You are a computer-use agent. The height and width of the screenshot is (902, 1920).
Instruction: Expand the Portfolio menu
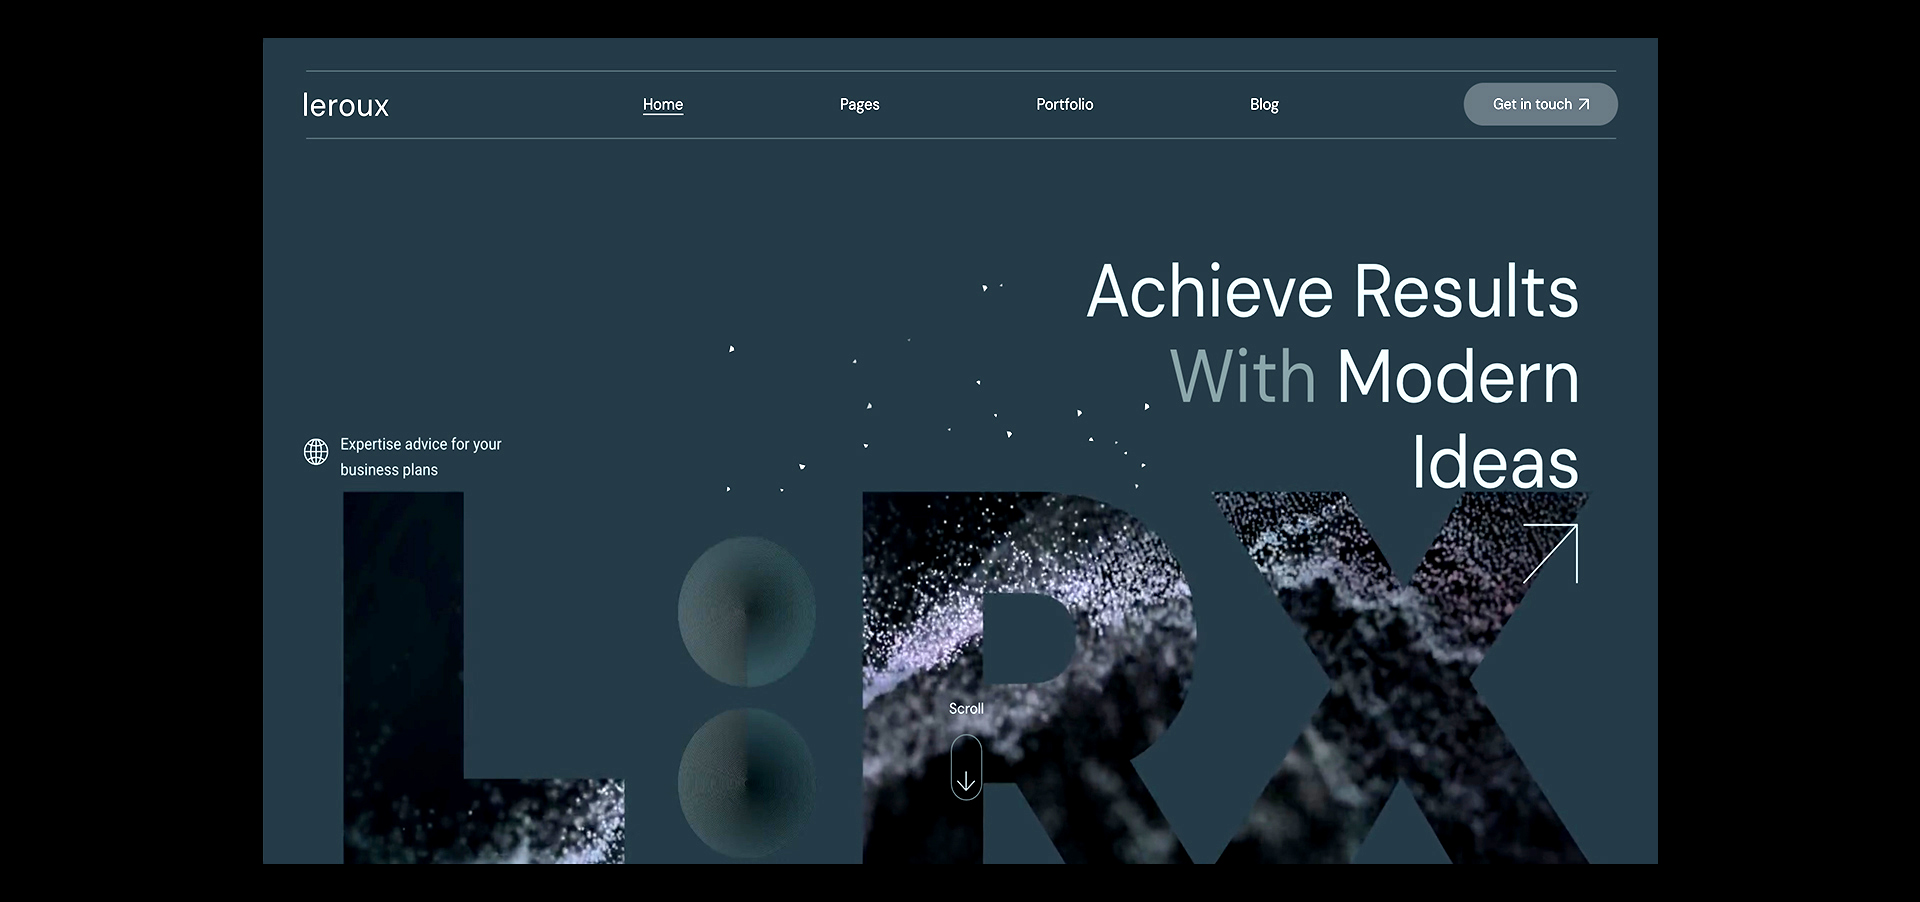[1064, 104]
